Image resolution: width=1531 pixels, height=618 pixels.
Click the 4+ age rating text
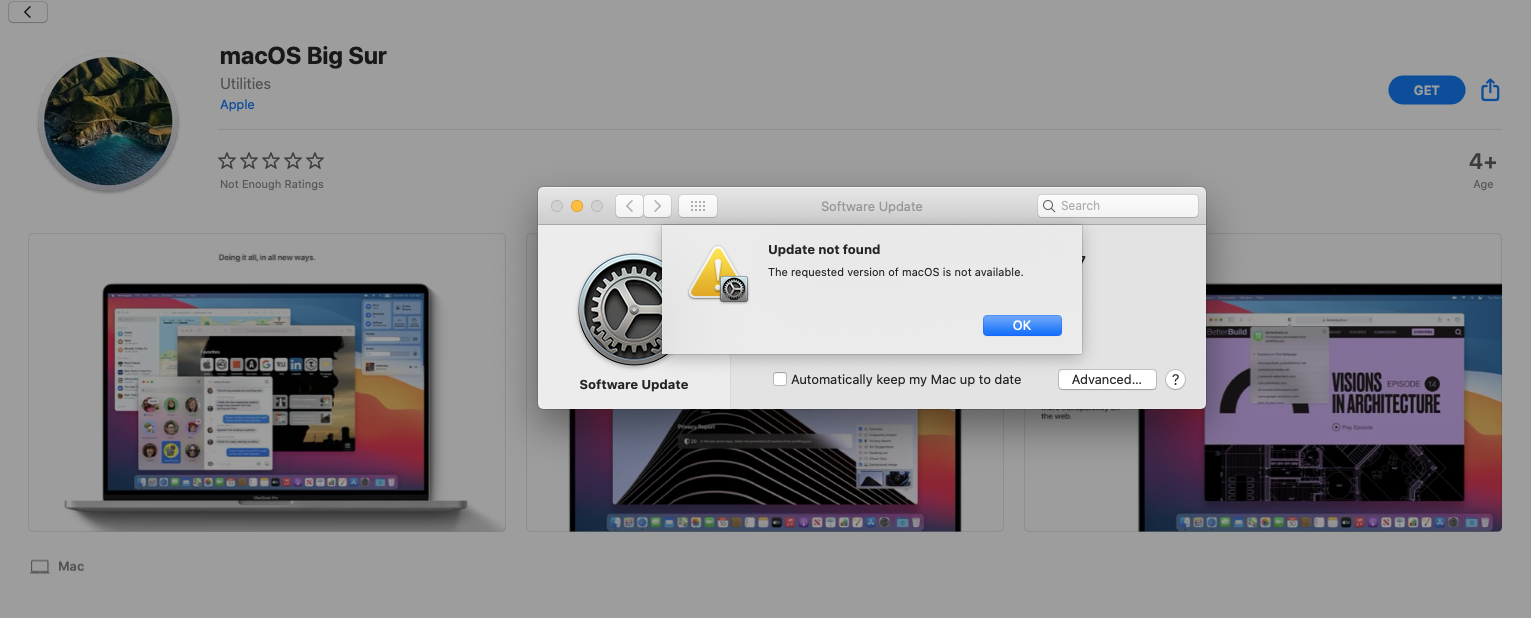[1482, 162]
